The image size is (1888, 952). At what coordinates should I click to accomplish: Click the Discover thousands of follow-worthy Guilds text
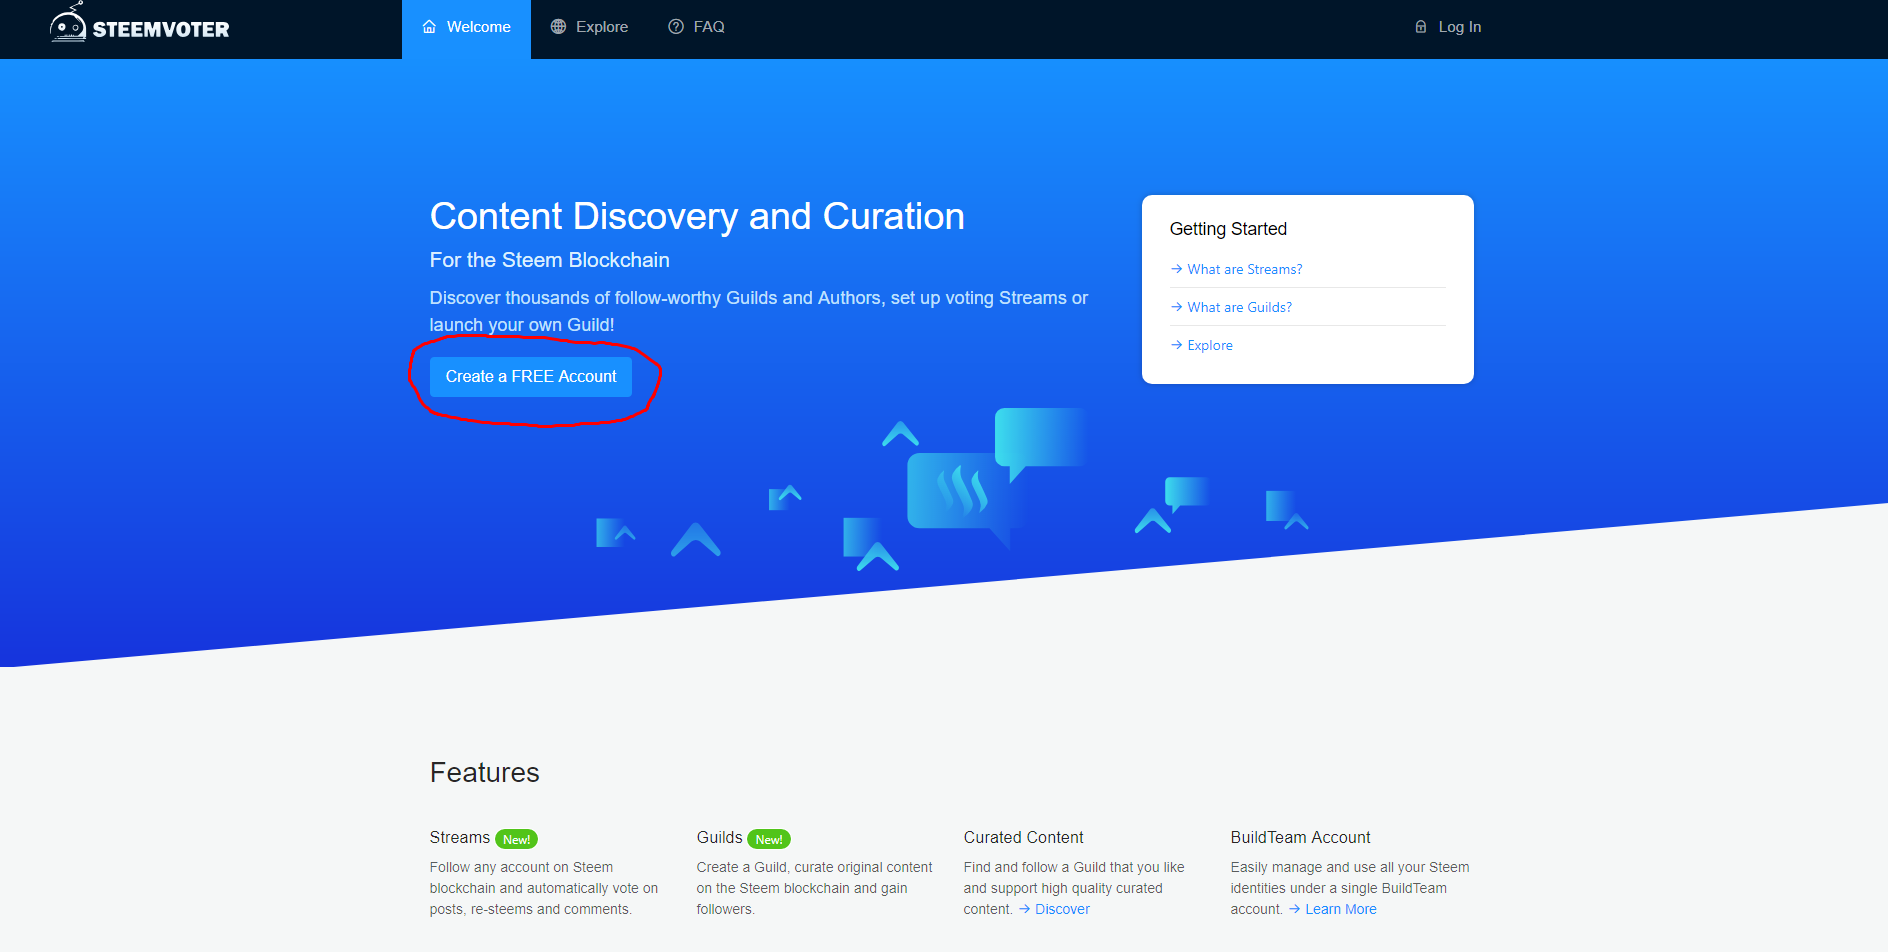point(759,311)
